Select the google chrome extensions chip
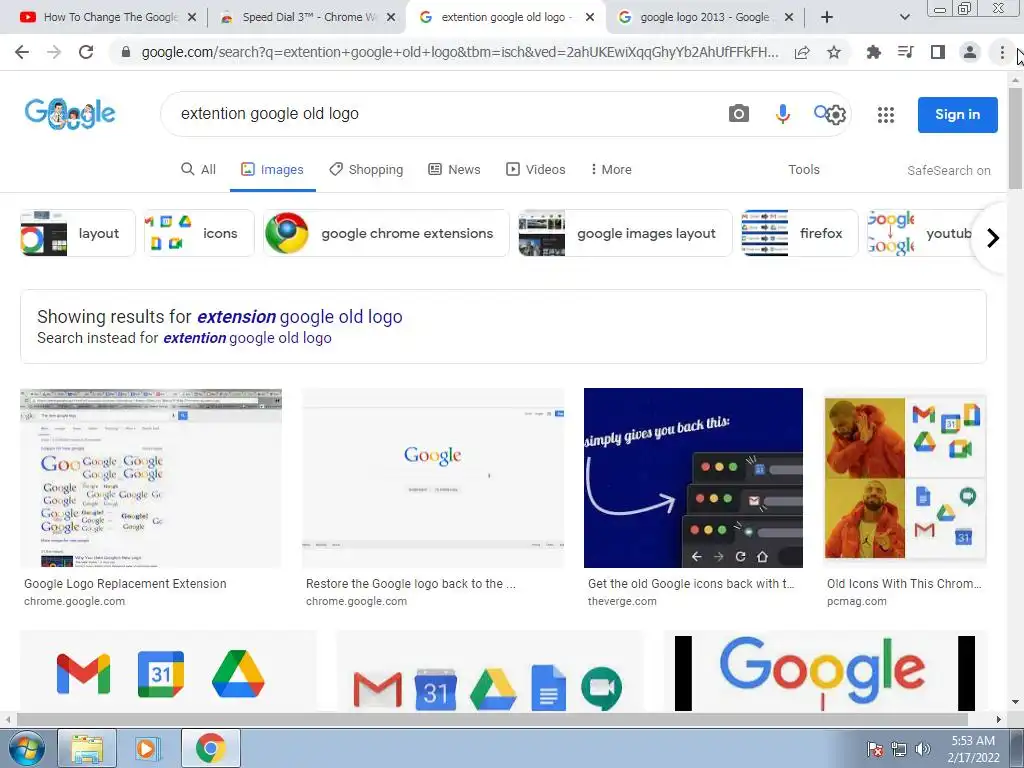The image size is (1024, 768). coord(386,233)
